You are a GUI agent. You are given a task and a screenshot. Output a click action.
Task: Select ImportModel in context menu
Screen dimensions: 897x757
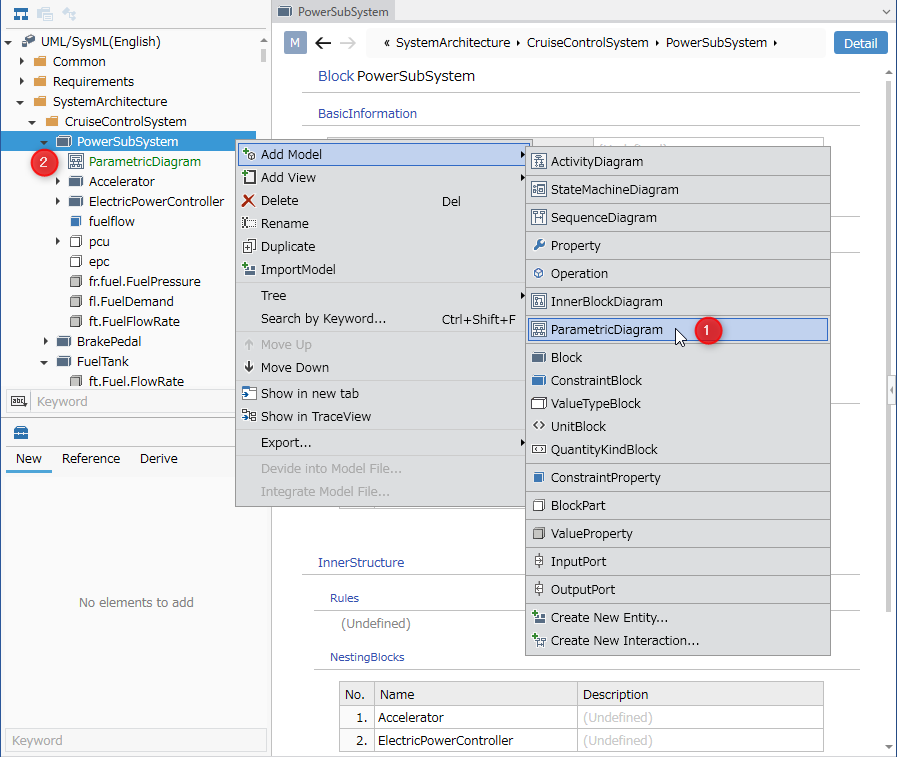[x=381, y=269]
